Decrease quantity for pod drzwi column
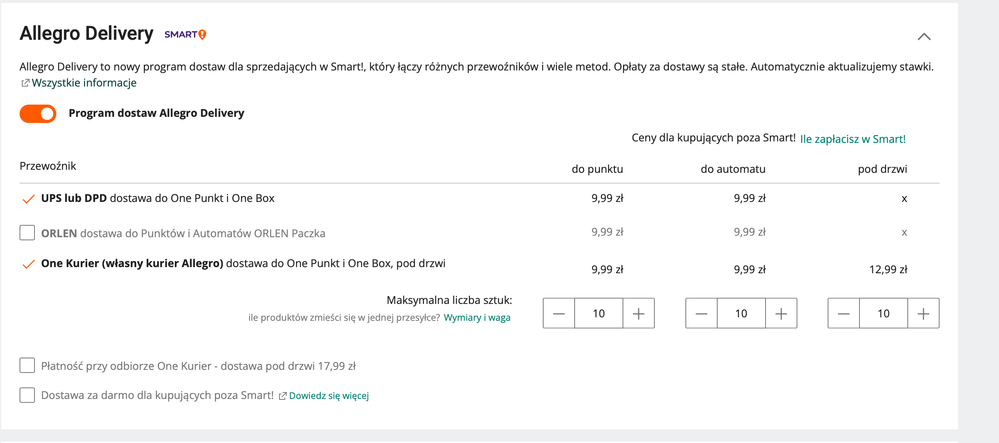Image resolution: width=999 pixels, height=443 pixels. coord(844,314)
